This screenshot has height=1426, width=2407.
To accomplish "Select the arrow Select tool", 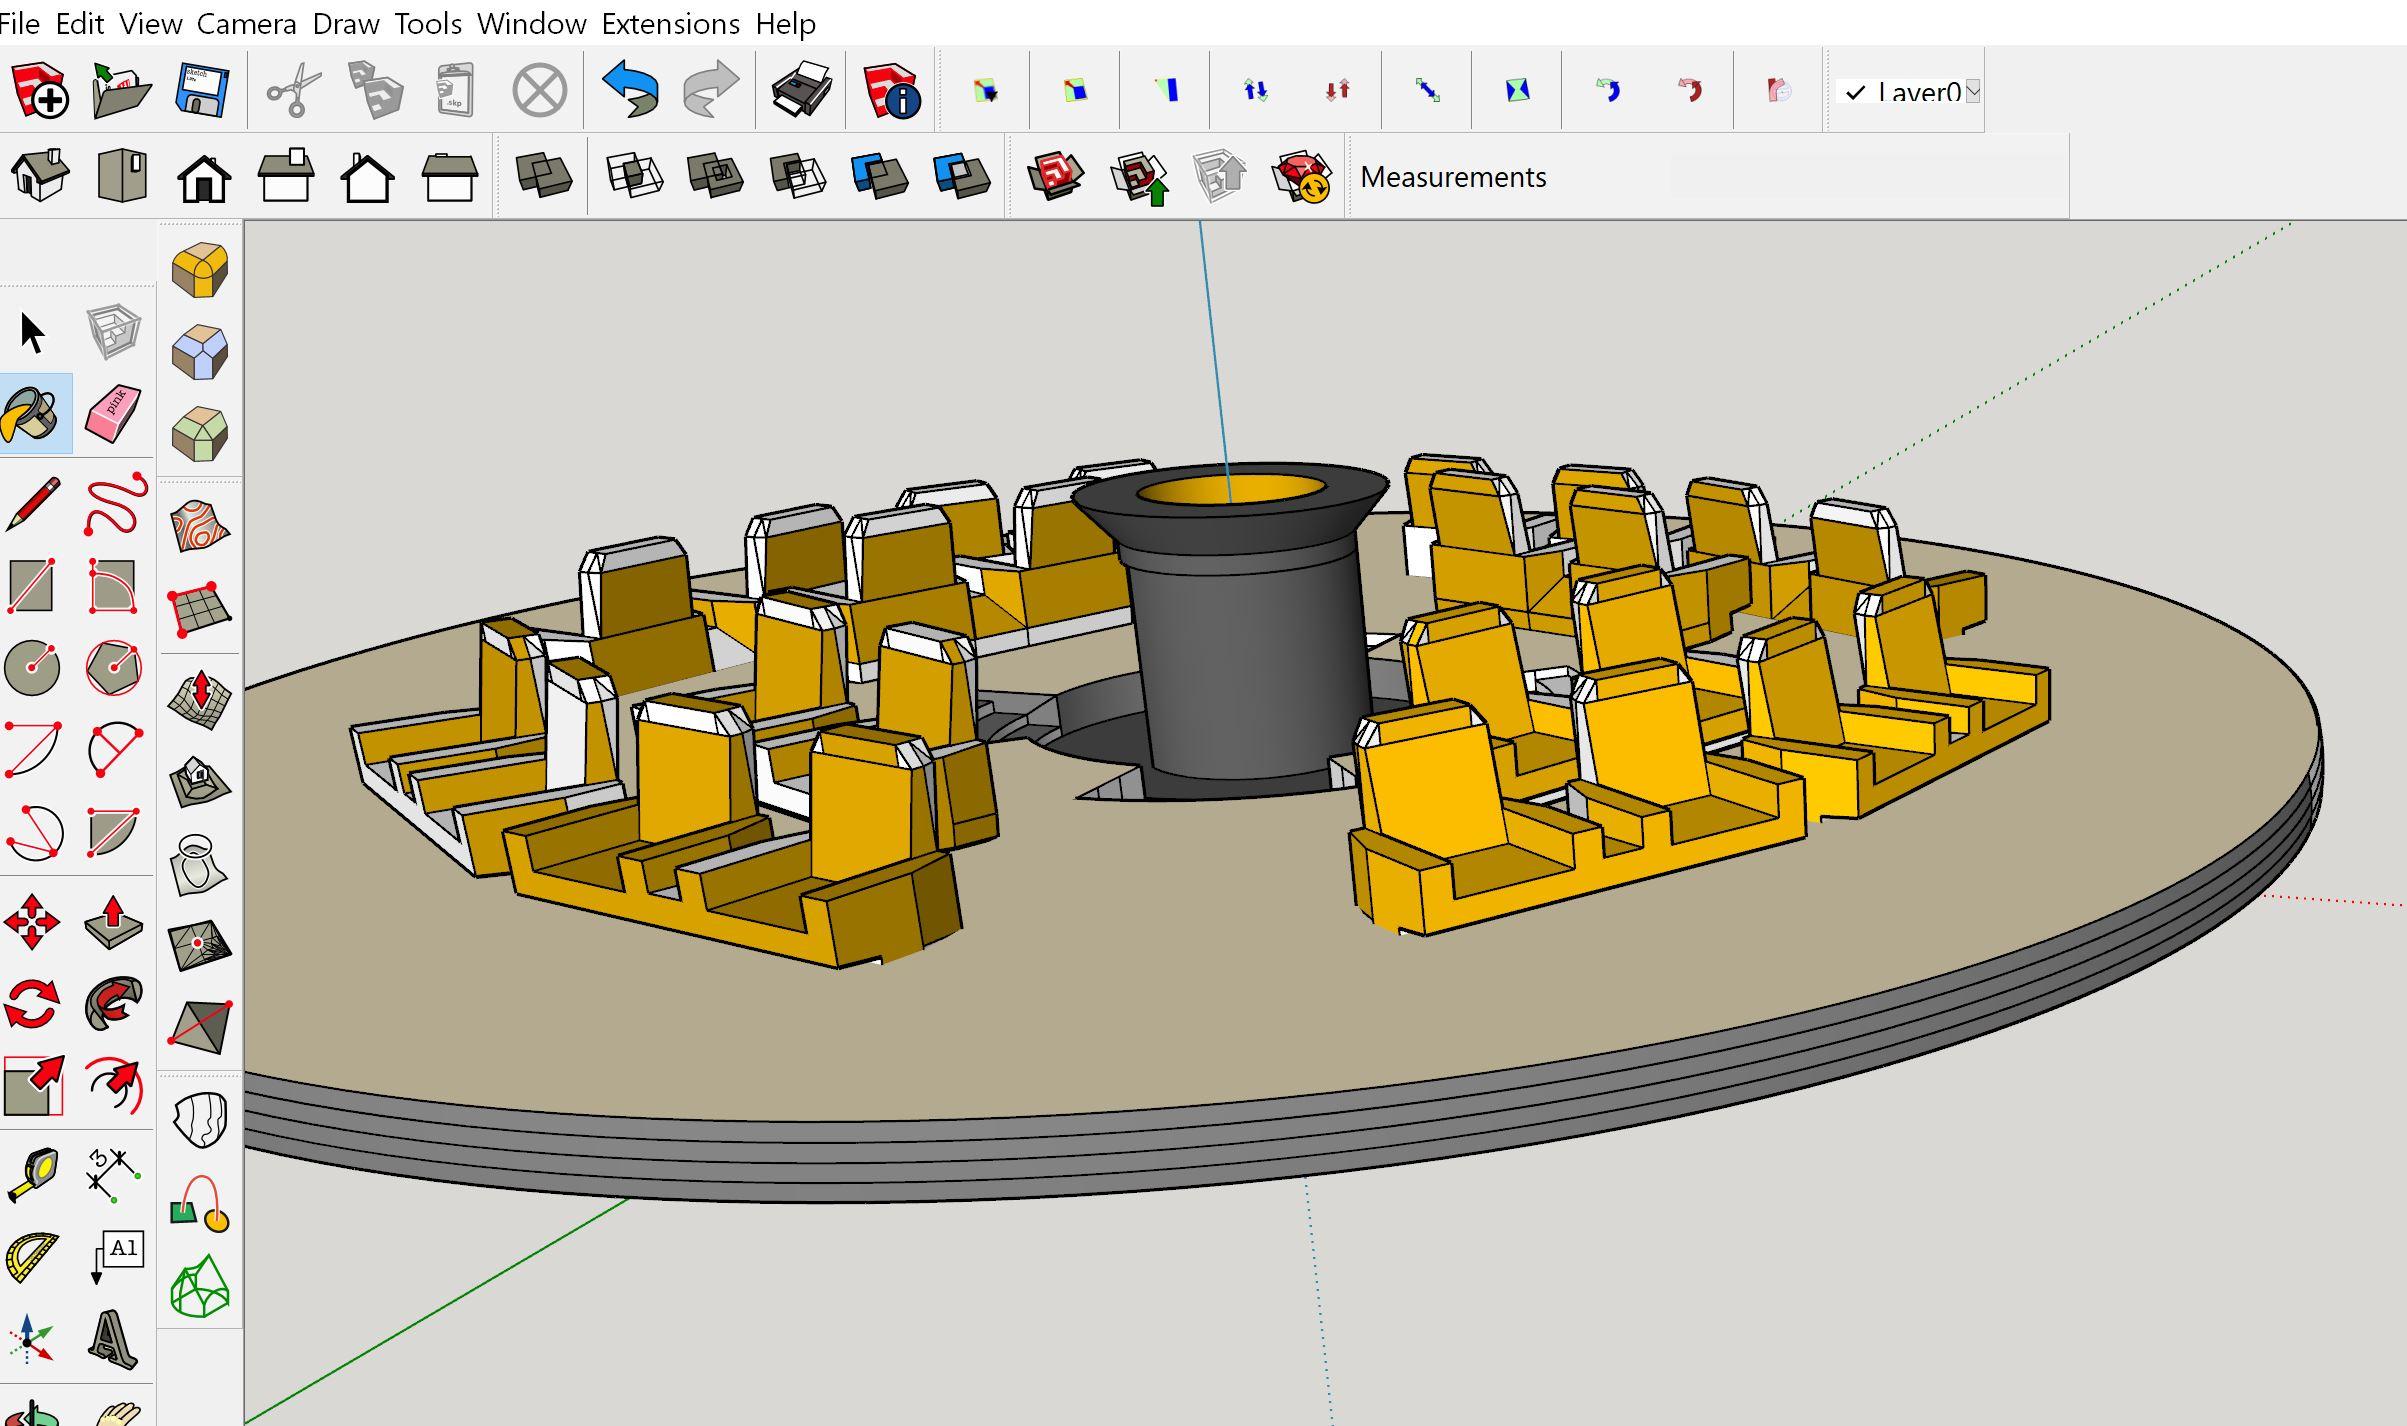I will click(x=32, y=332).
